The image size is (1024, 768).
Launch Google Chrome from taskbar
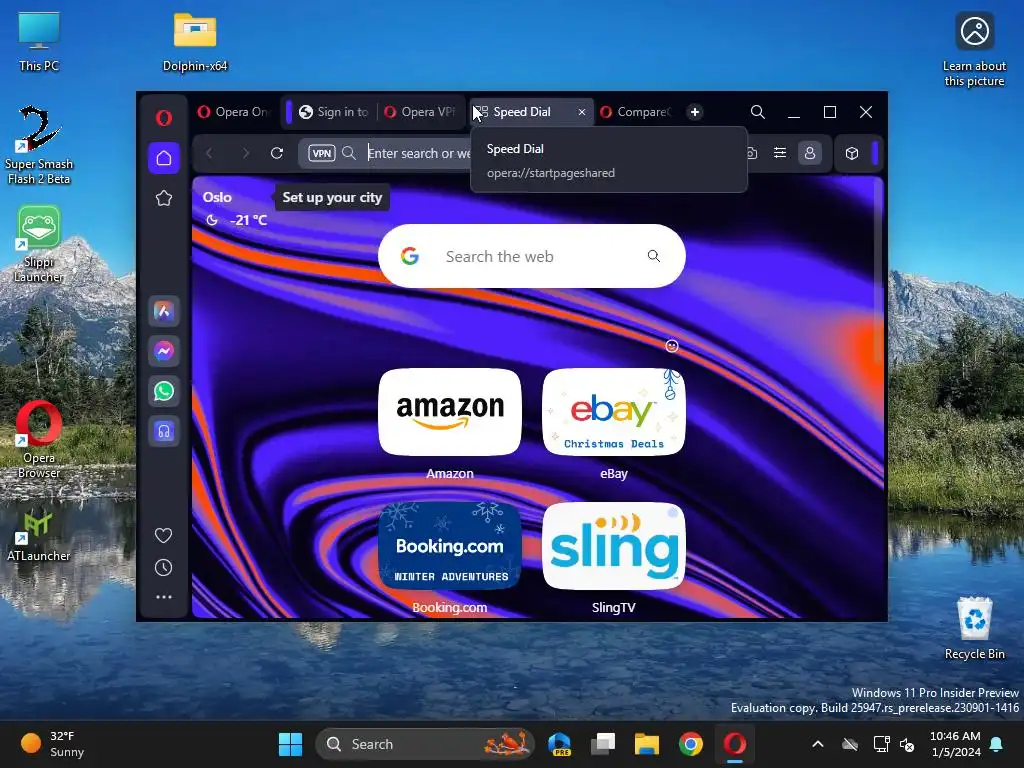click(x=690, y=744)
